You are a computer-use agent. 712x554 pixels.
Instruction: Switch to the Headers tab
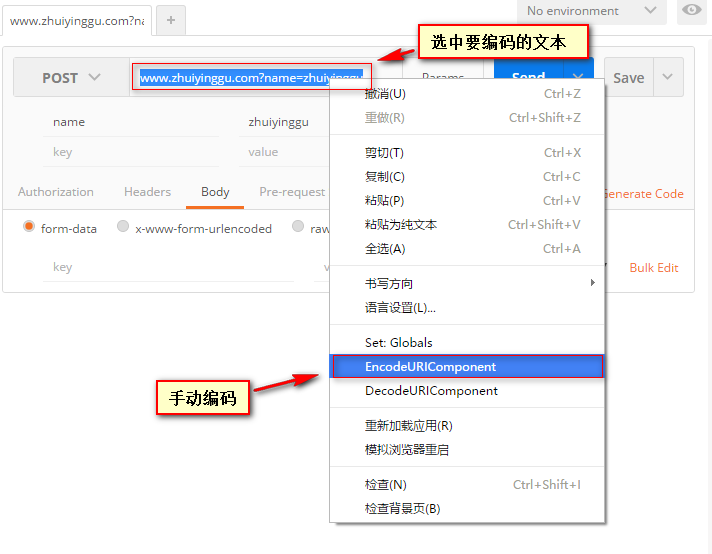click(x=148, y=192)
